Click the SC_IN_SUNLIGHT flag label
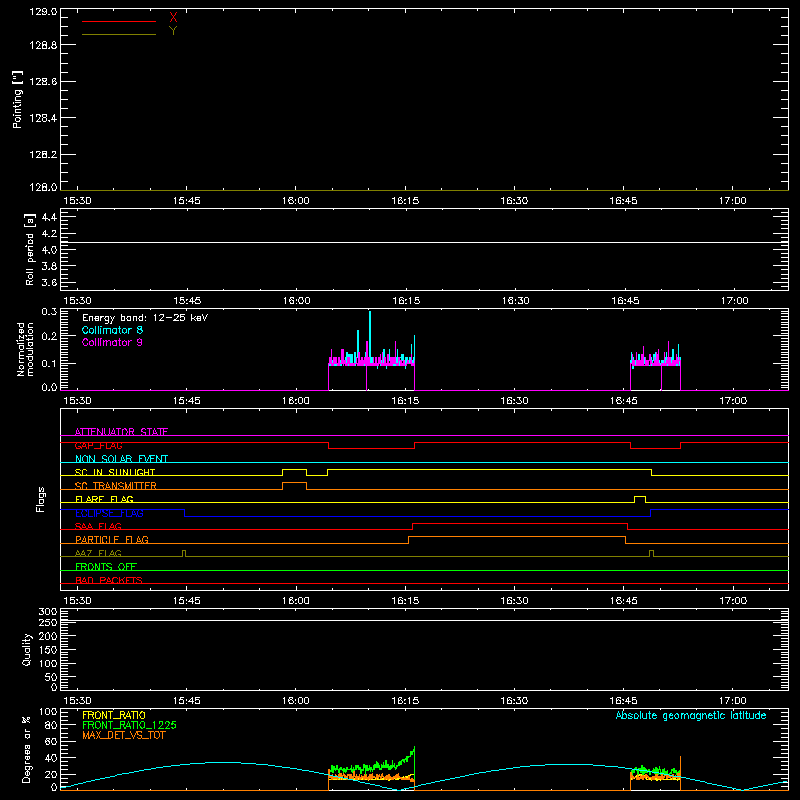The width and height of the screenshot is (800, 800). click(x=115, y=472)
